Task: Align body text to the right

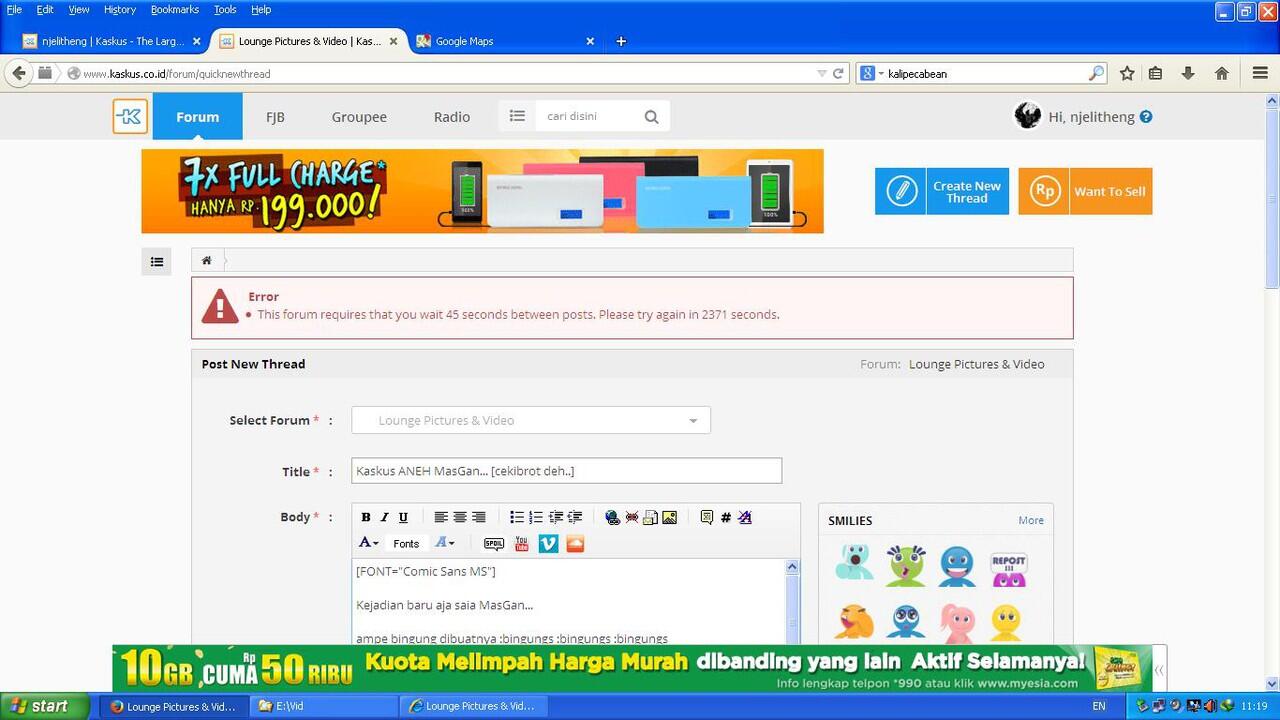Action: 479,517
